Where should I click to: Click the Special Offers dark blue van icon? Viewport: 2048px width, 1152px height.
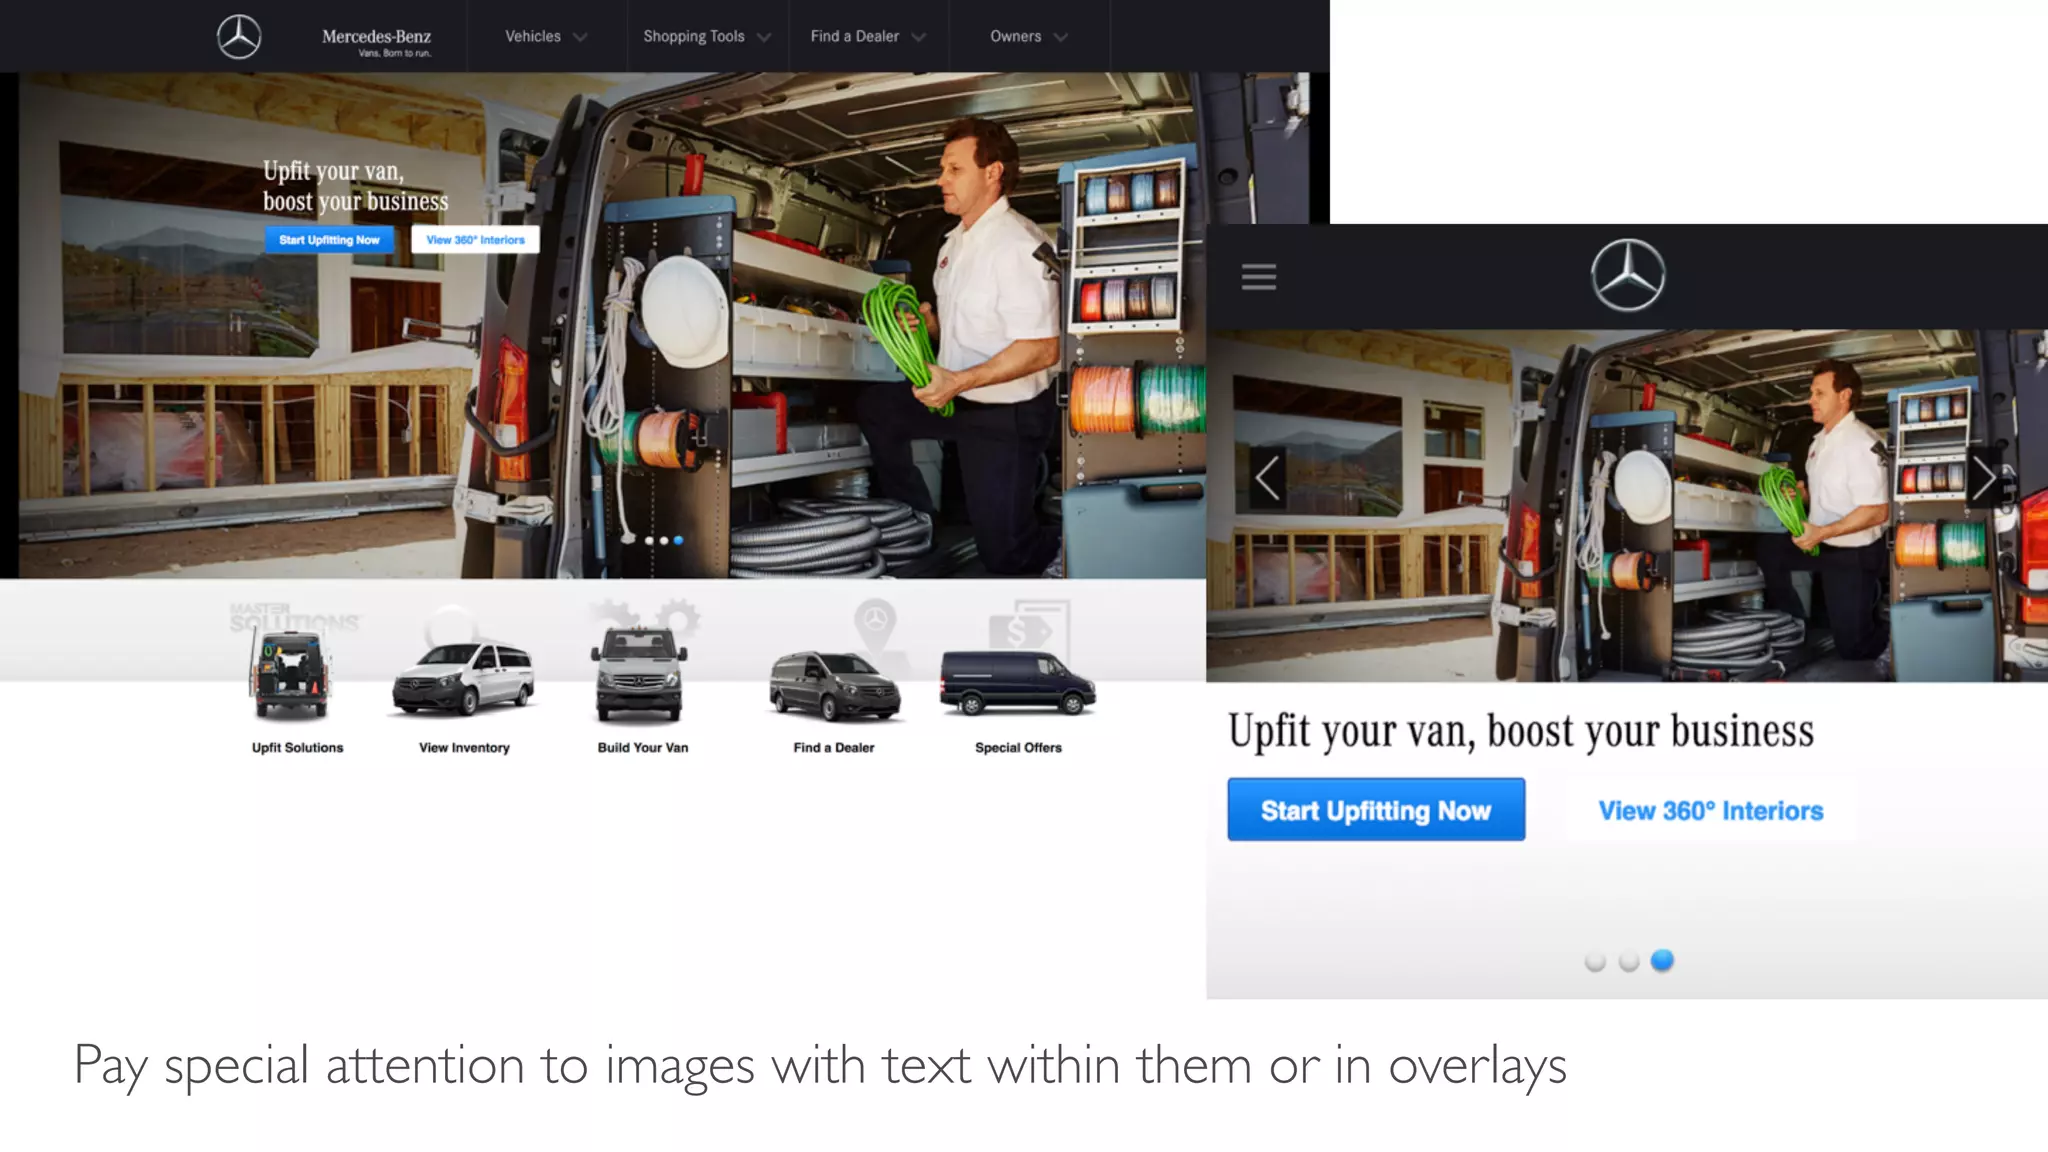1018,683
